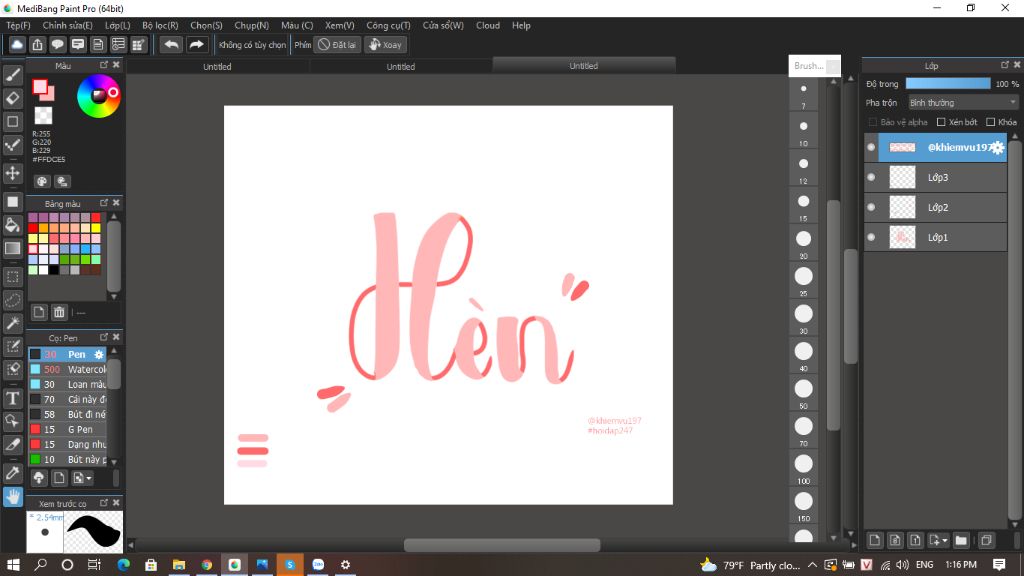This screenshot has width=1024, height=576.
Task: Select the Magic Wand tool
Action: (x=12, y=323)
